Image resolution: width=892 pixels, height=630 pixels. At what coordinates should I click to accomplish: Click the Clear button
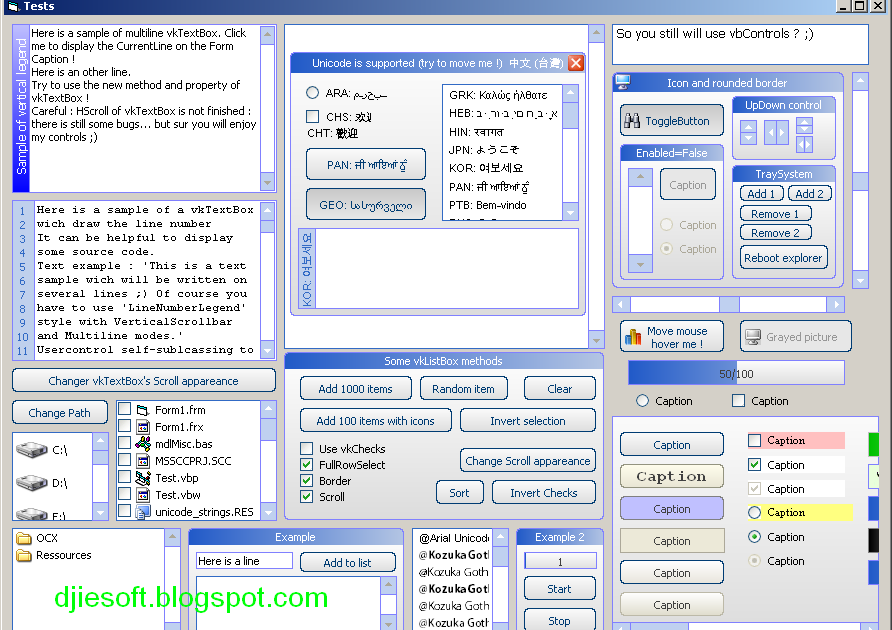coord(560,389)
